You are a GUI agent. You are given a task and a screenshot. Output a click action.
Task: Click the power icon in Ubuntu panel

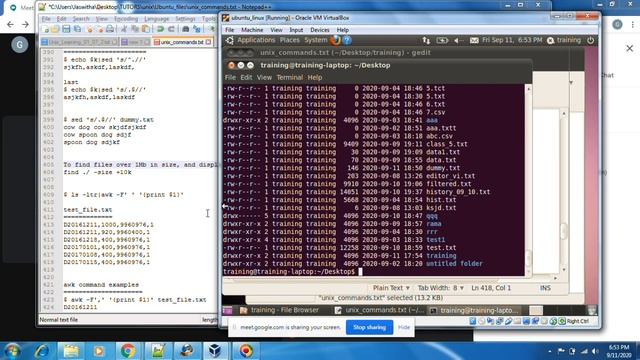coord(590,40)
